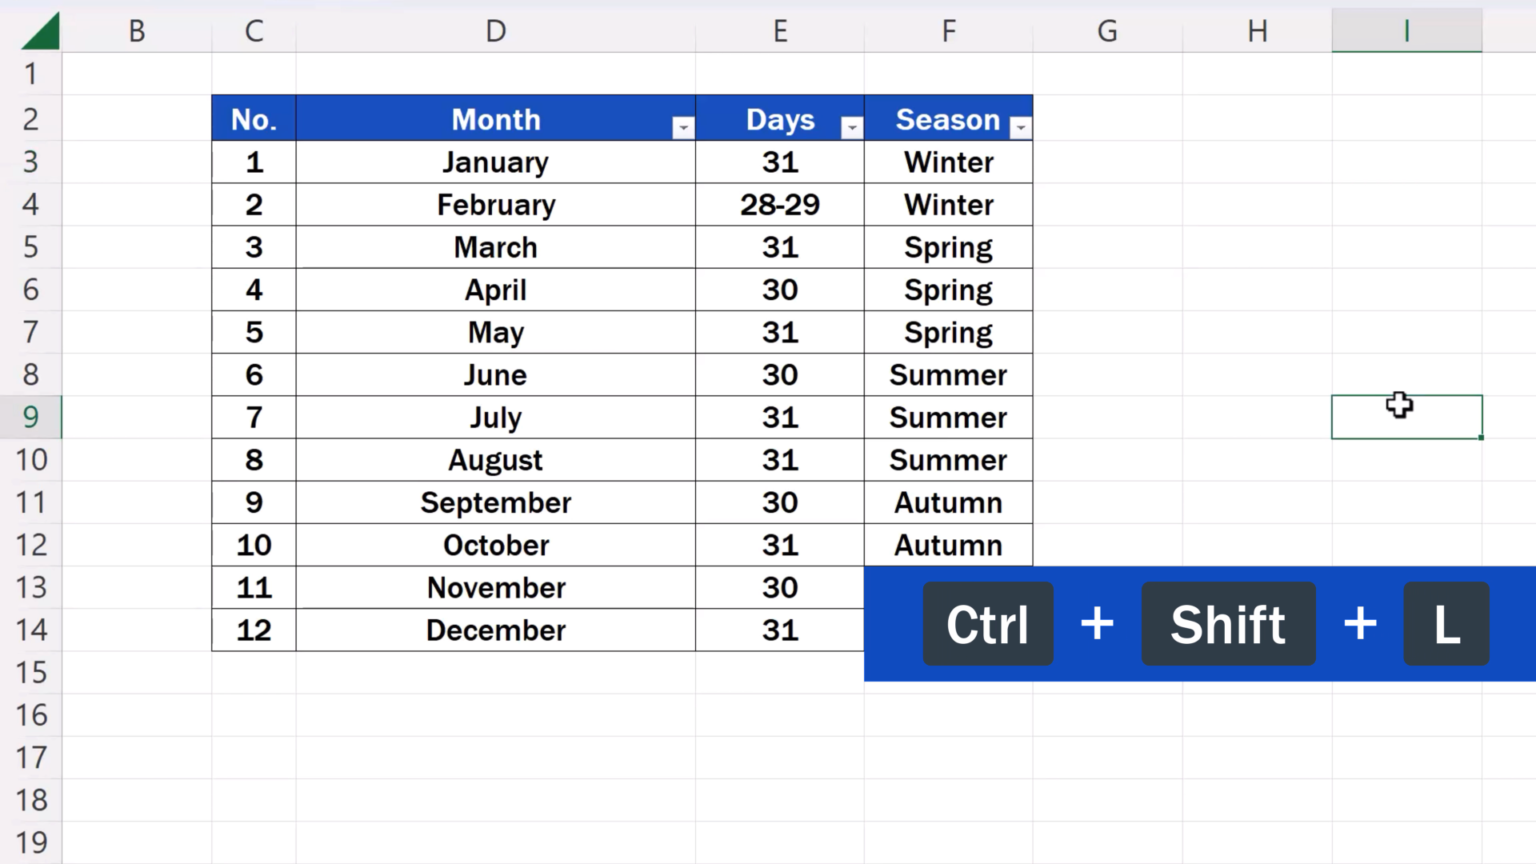This screenshot has width=1536, height=864.
Task: Select the December cell in the Month column
Action: click(x=495, y=630)
